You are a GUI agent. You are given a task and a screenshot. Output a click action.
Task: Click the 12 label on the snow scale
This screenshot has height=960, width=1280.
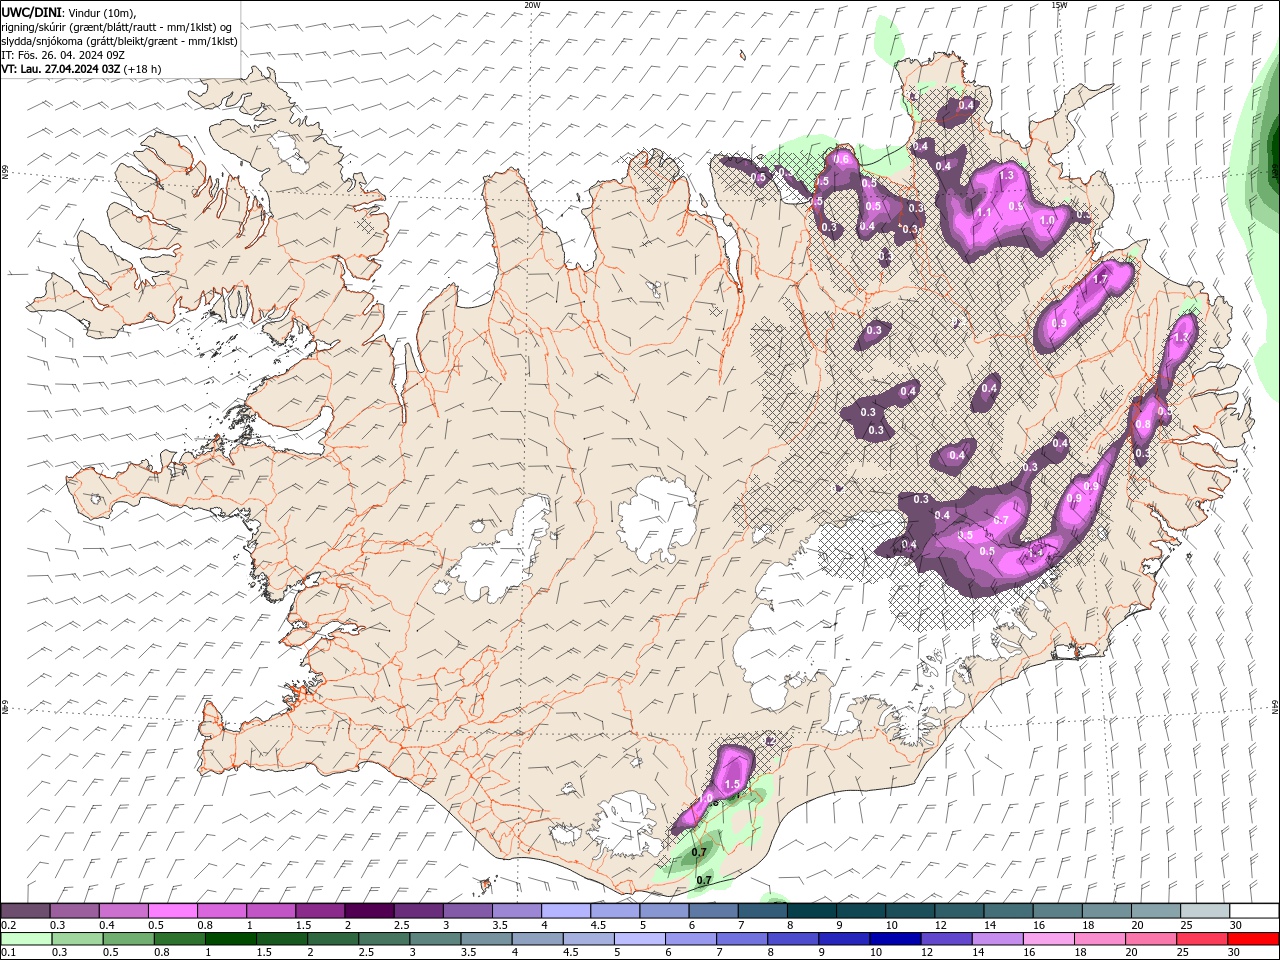tap(940, 925)
